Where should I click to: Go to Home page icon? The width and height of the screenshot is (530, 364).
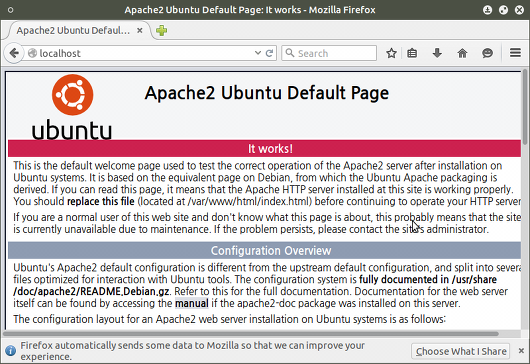tap(462, 53)
